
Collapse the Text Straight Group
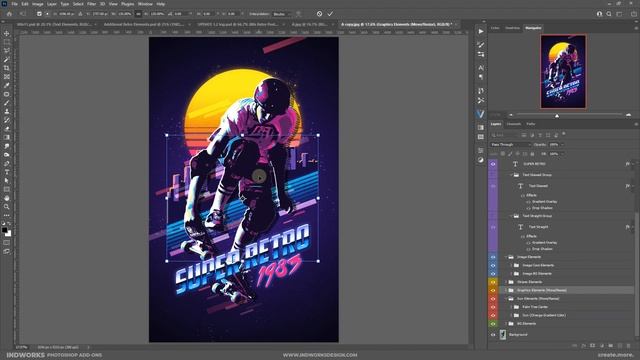pyautogui.click(x=511, y=216)
